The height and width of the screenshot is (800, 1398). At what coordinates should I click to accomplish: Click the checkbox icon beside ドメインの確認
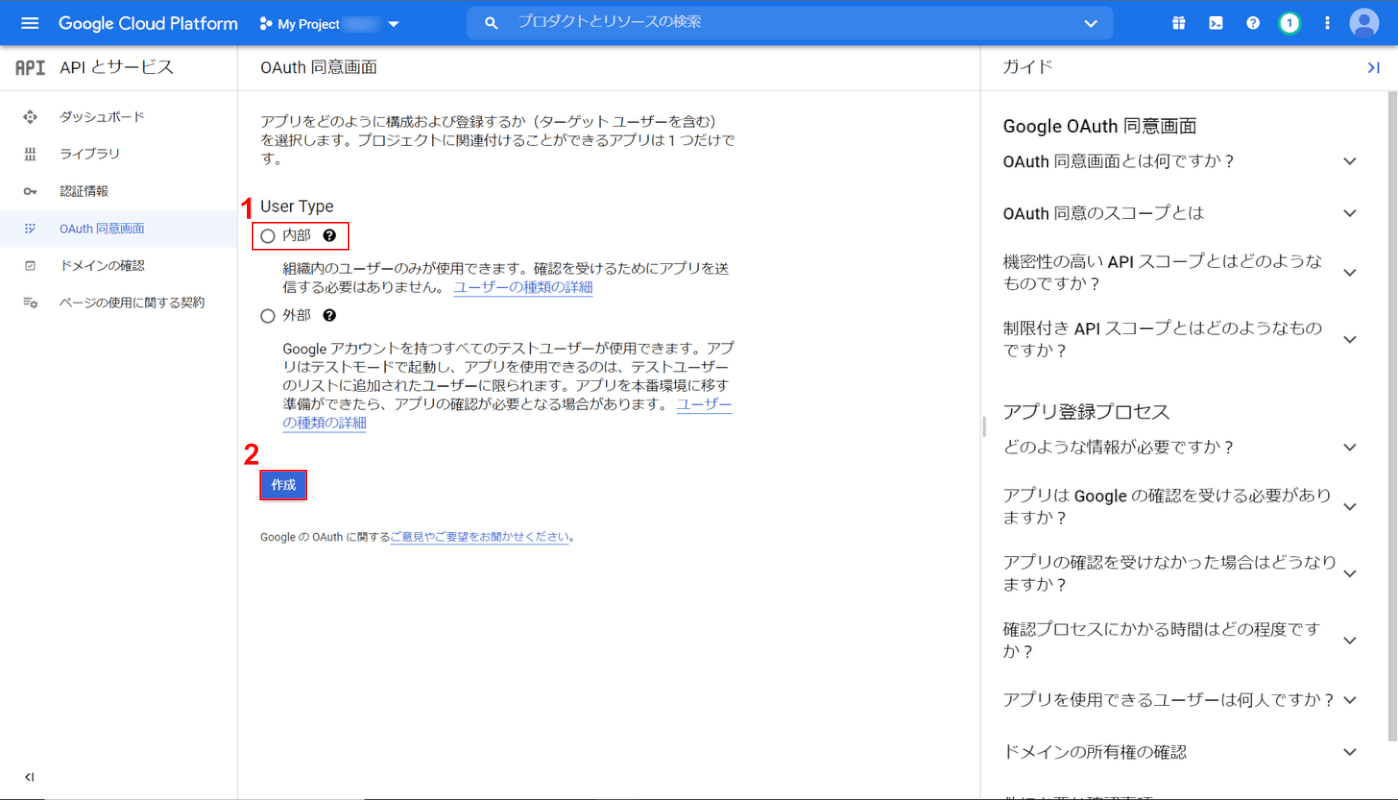(x=30, y=265)
